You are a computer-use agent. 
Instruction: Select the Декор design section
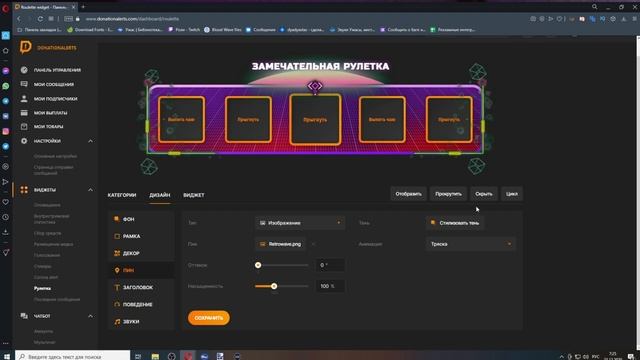[x=141, y=253]
